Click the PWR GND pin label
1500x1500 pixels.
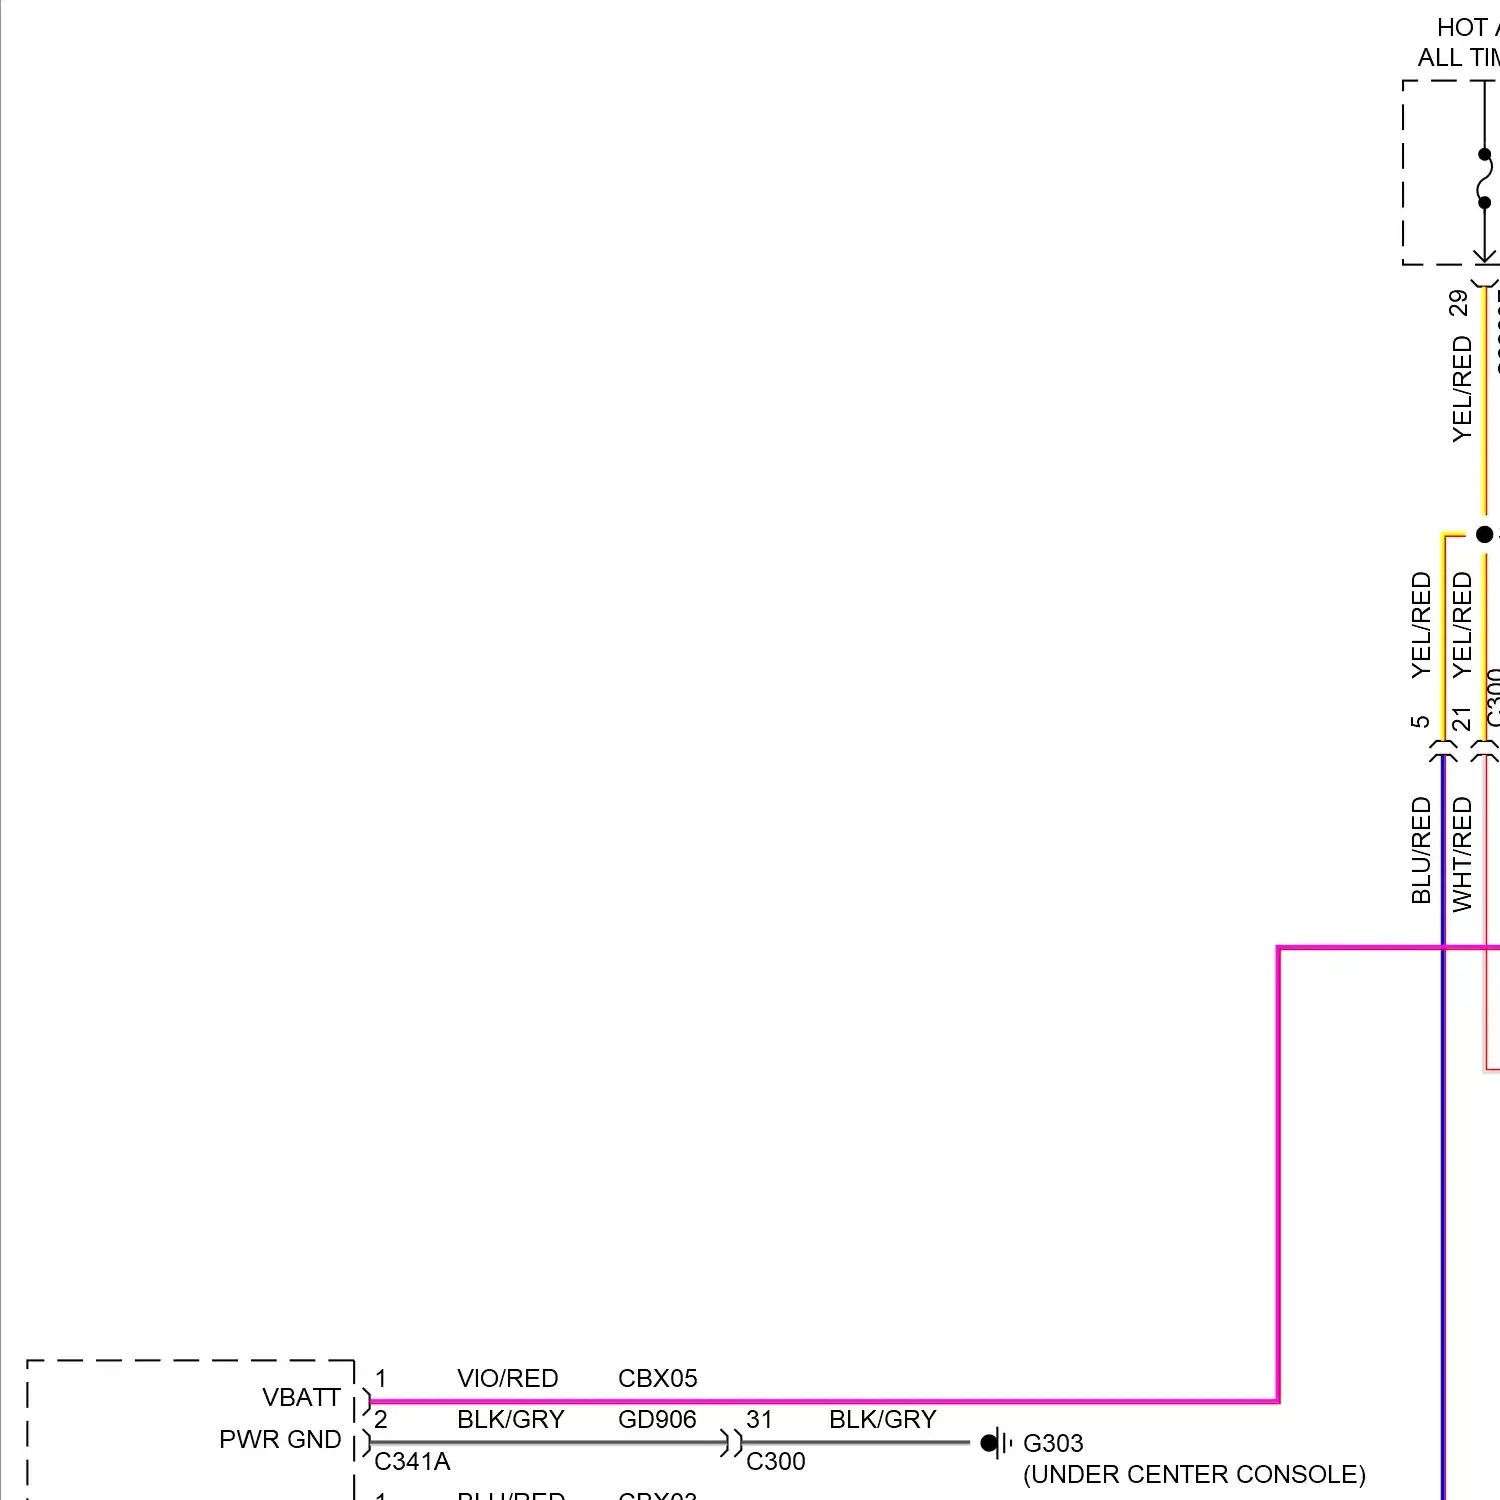[280, 1439]
